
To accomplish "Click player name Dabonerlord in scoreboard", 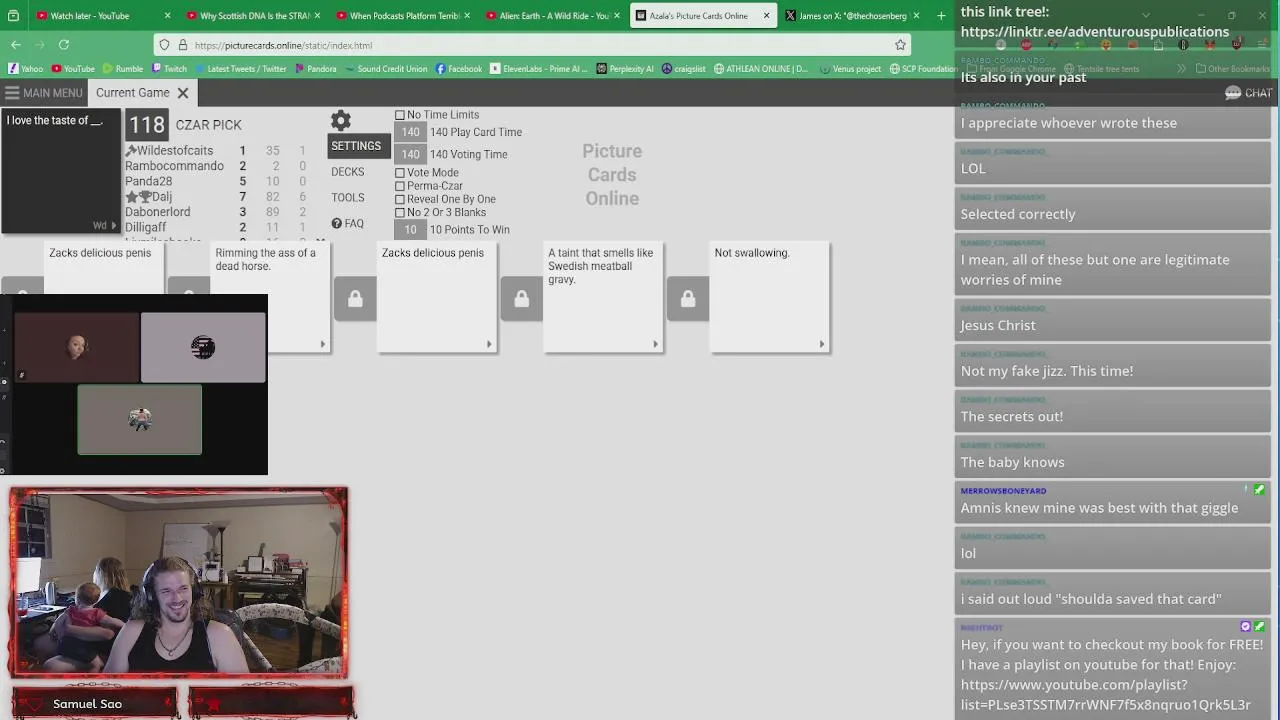I will click(157, 212).
